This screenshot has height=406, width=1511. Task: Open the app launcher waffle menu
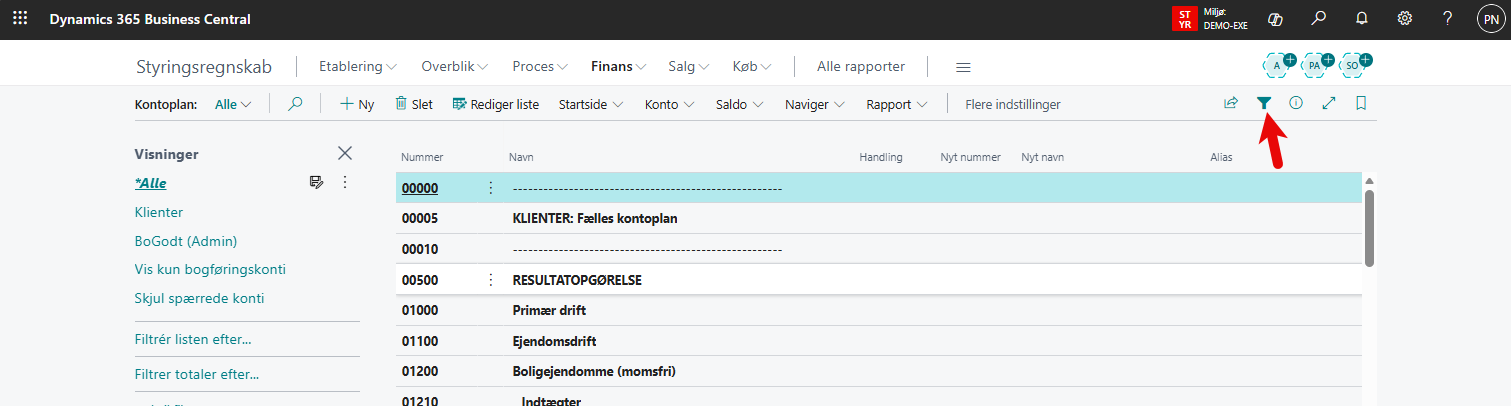click(20, 19)
